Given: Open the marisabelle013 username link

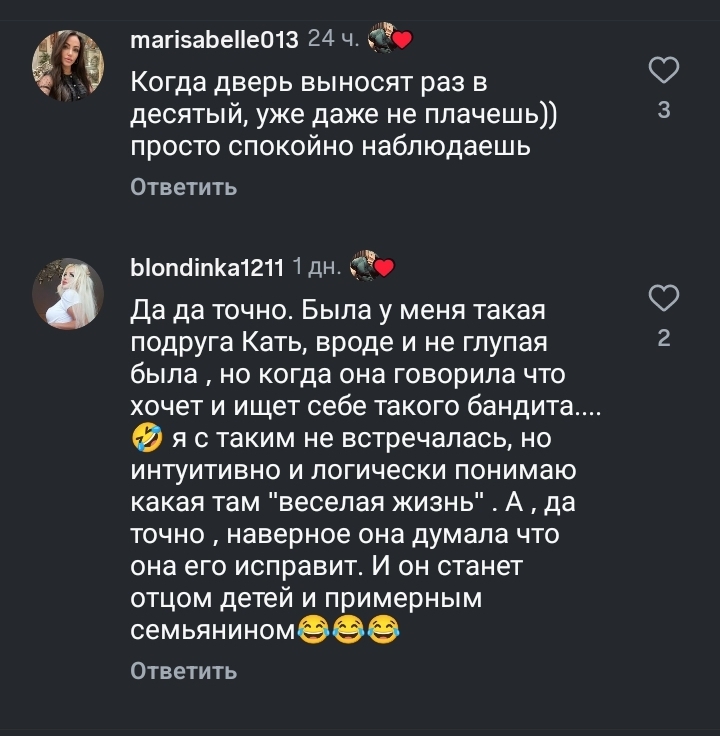Looking at the screenshot, I should (215, 40).
